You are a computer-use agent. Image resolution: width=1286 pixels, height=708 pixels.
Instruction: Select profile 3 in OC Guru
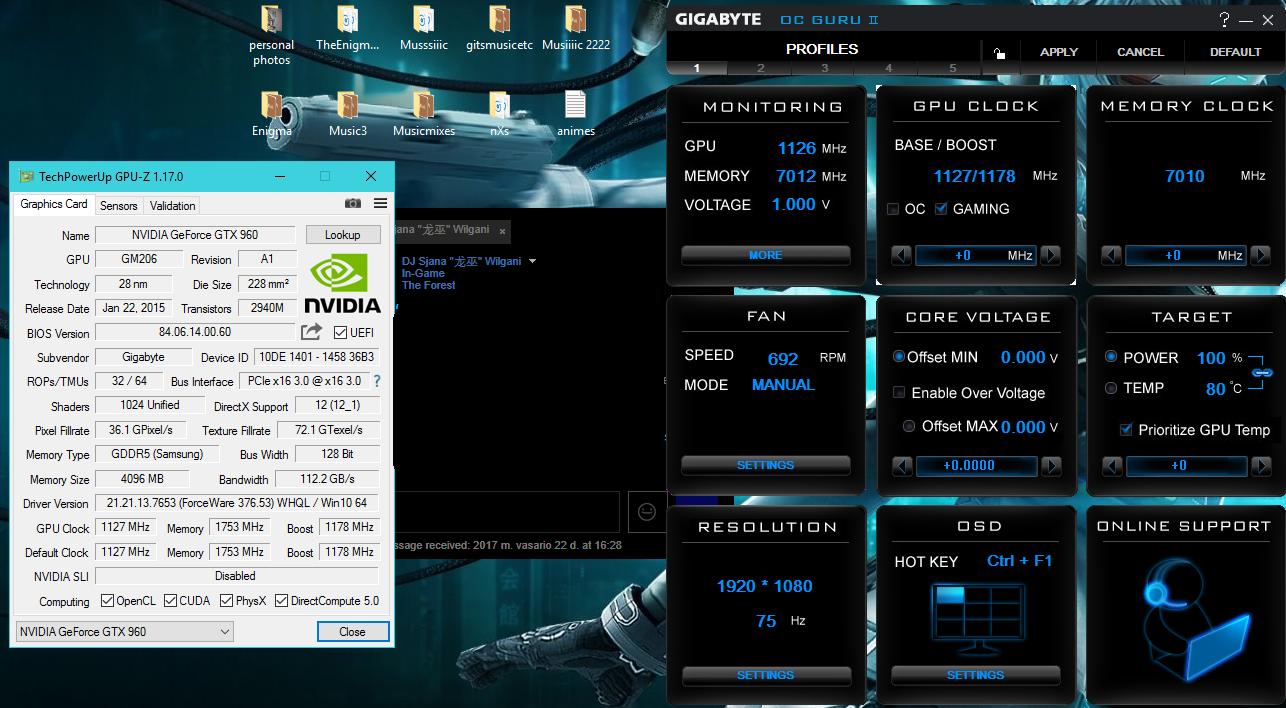(x=825, y=68)
